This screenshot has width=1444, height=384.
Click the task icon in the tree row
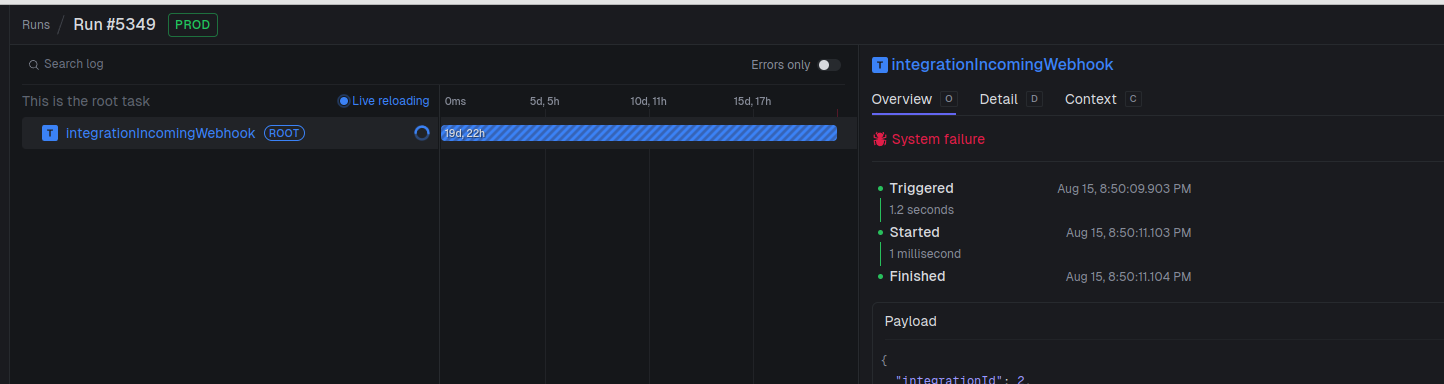(x=50, y=133)
